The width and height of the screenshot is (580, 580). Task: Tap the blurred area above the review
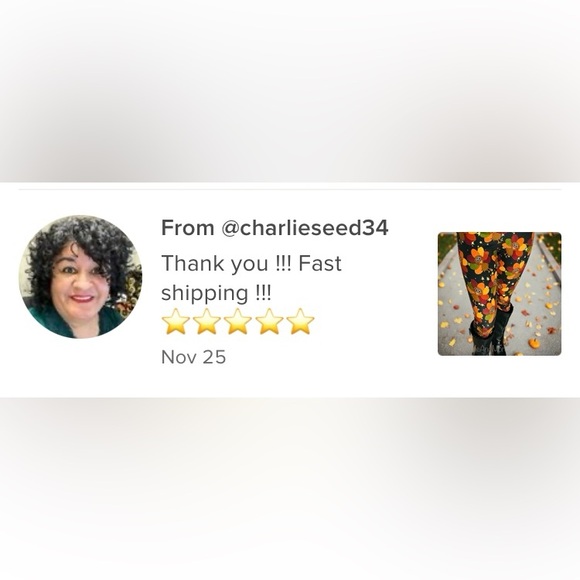click(290, 91)
